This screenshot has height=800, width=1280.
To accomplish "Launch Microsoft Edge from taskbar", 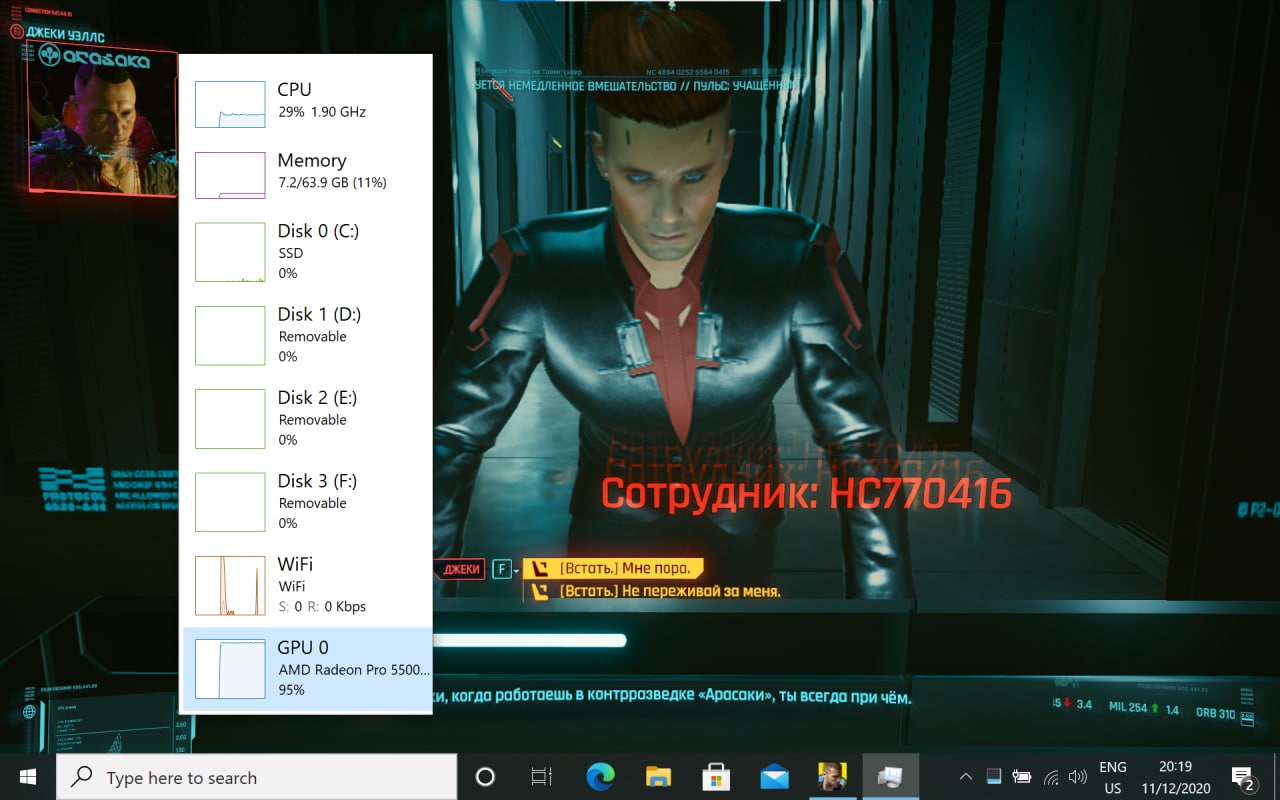I will point(600,777).
